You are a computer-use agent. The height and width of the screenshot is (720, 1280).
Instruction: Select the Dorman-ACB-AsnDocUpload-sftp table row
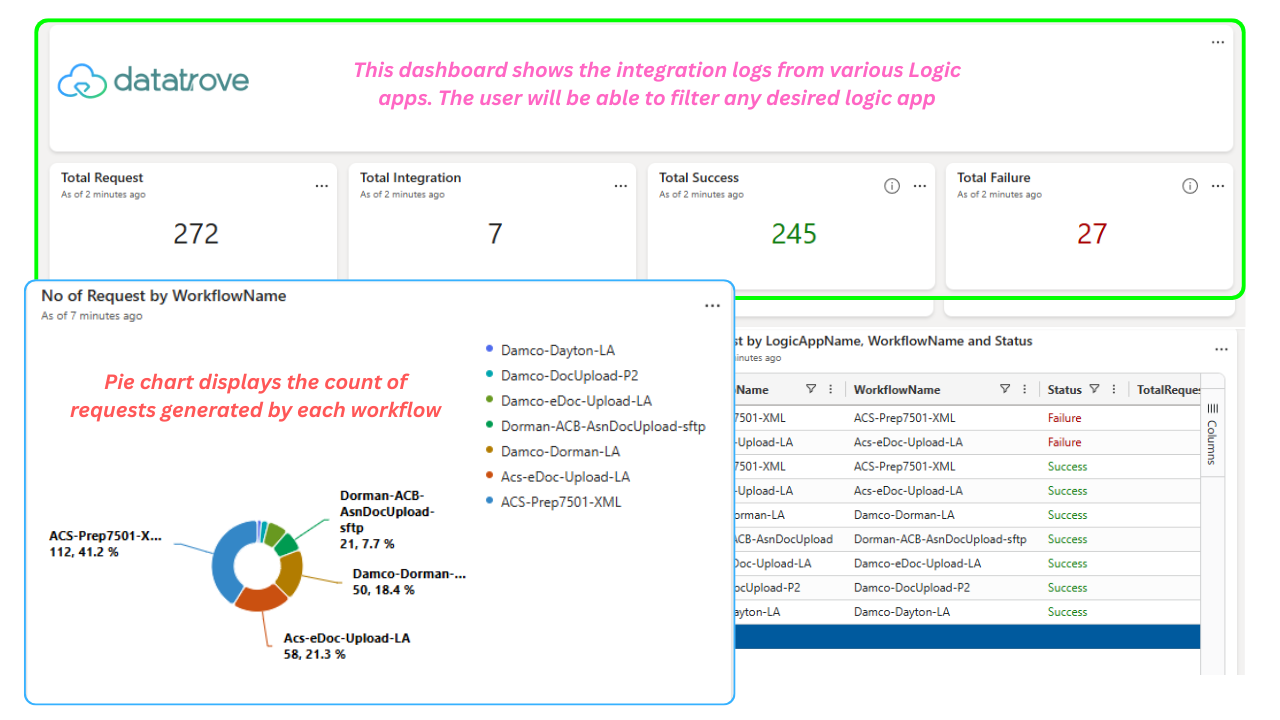tap(965, 539)
